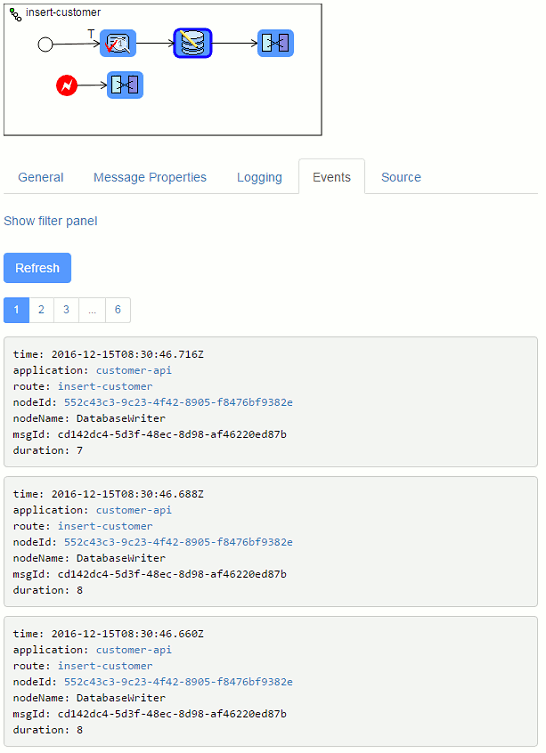Image resolution: width=546 pixels, height=753 pixels.
Task: Click the red error handler lightning icon
Action: pyautogui.click(x=67, y=85)
